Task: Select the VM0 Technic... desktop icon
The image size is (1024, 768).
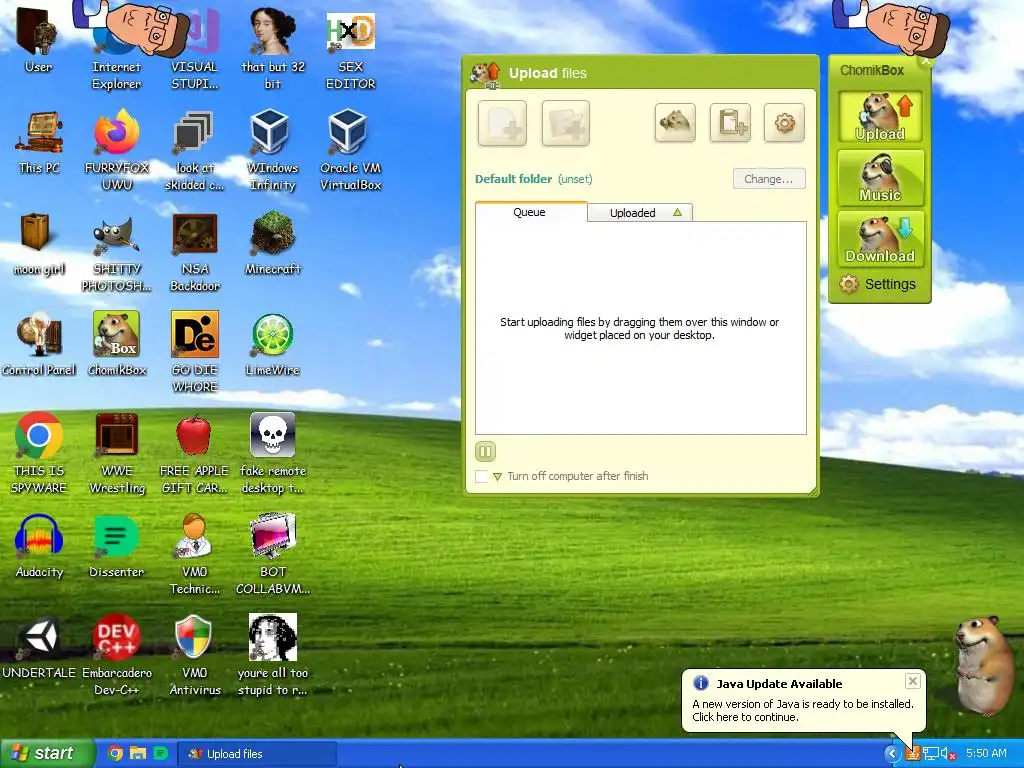Action: [195, 554]
